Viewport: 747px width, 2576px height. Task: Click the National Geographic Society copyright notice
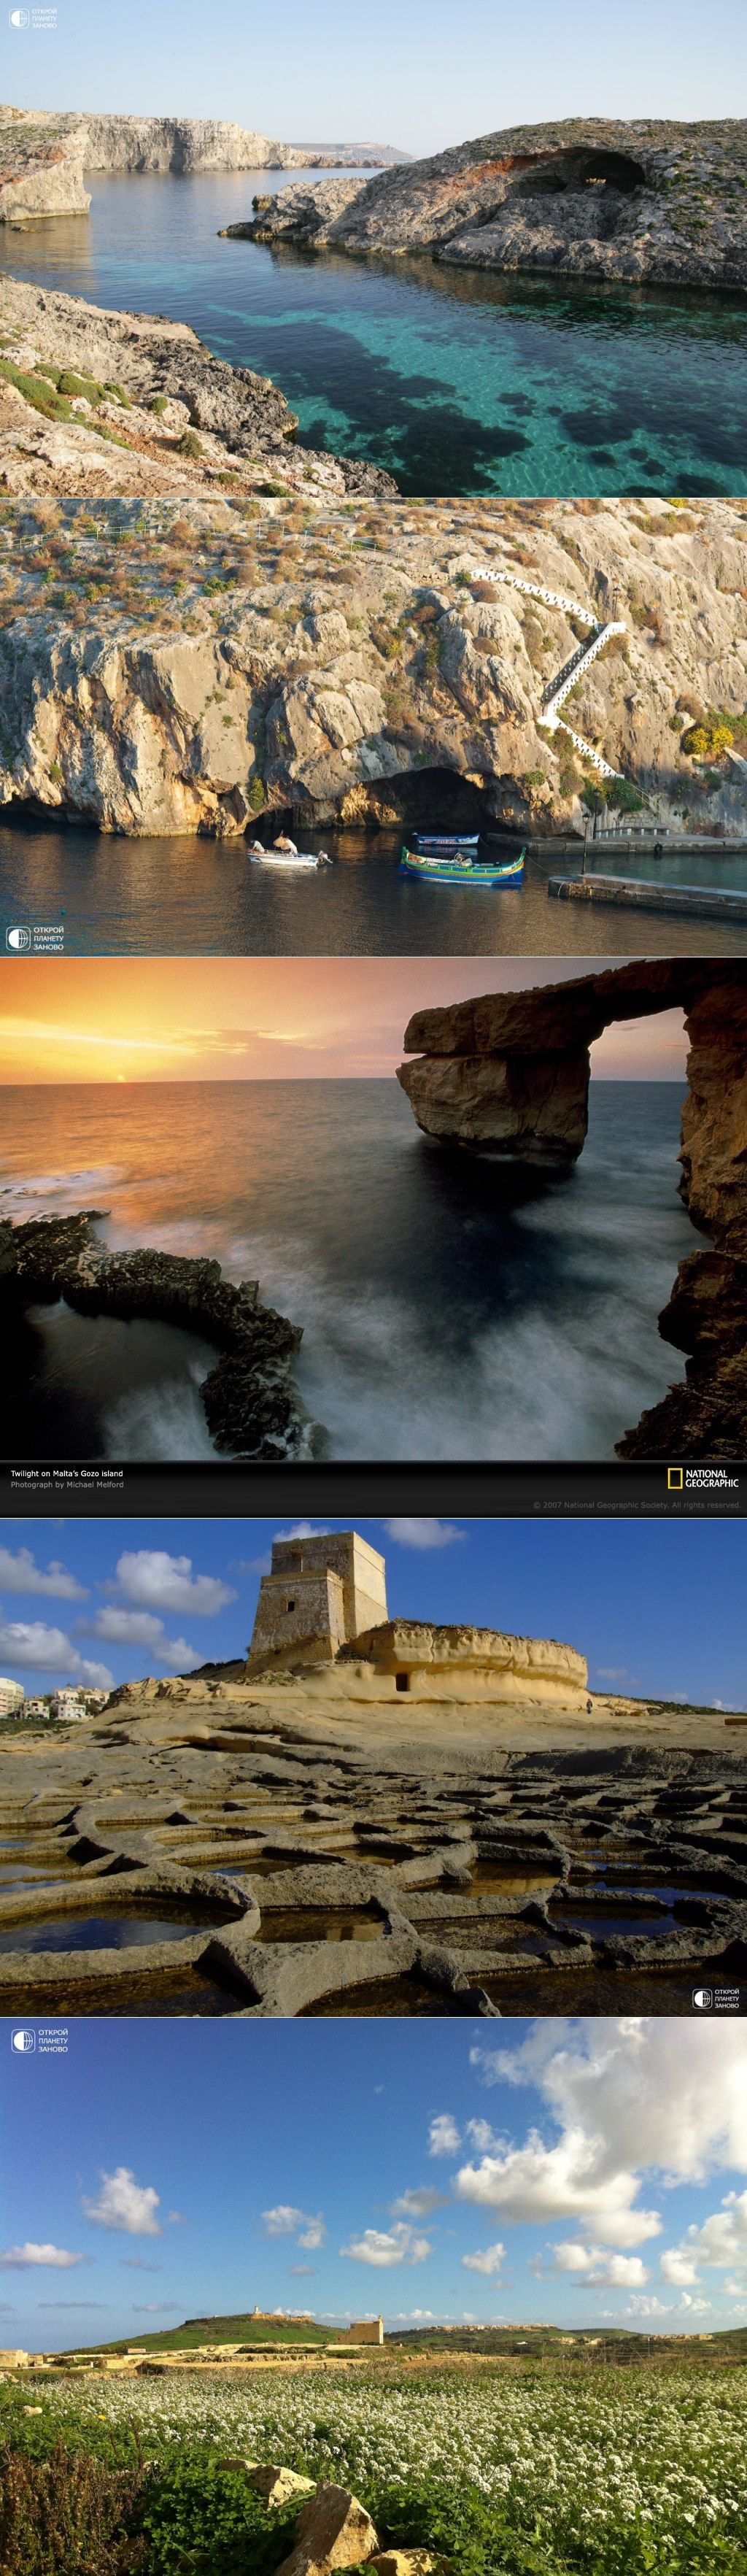[x=636, y=1505]
